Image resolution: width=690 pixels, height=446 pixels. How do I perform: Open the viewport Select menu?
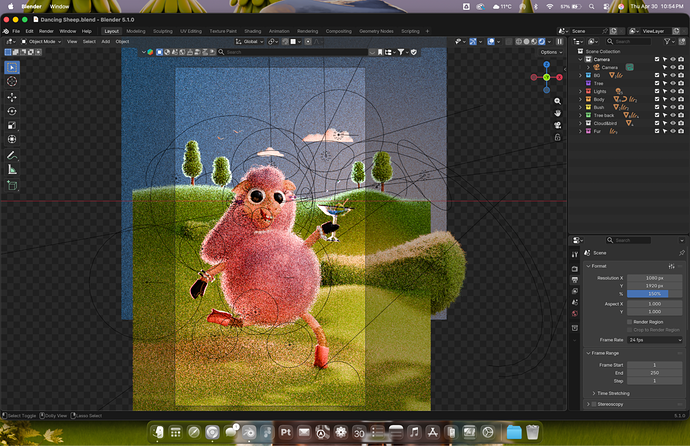(89, 41)
